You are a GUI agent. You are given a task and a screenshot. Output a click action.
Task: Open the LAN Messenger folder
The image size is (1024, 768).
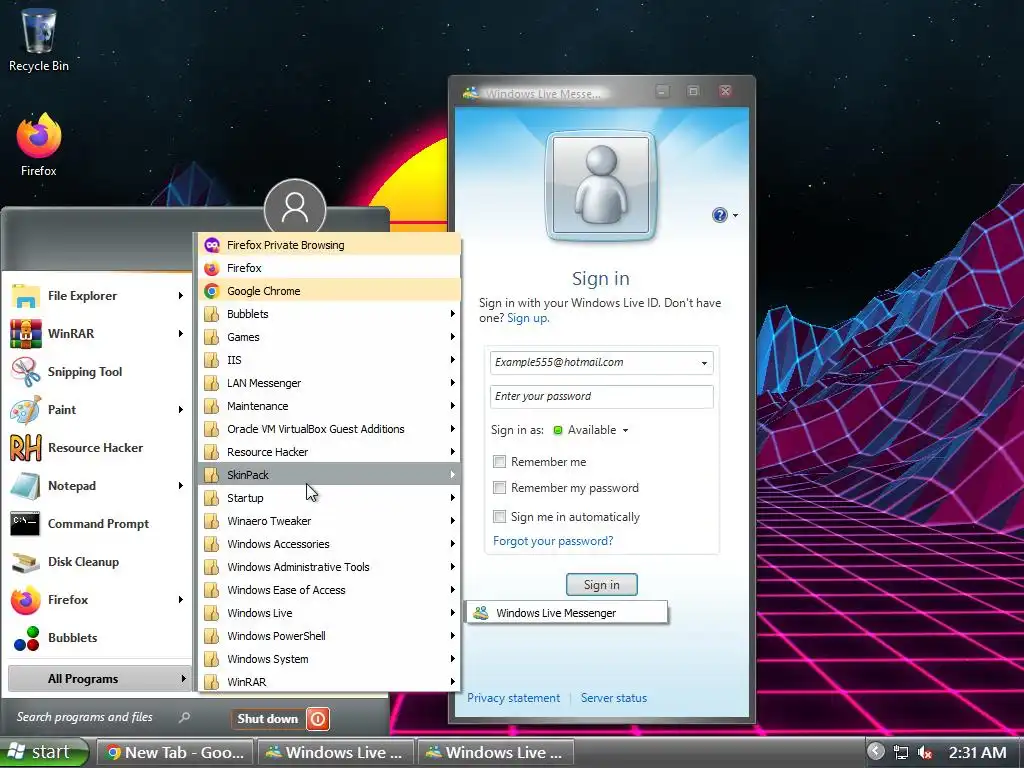tap(329, 383)
